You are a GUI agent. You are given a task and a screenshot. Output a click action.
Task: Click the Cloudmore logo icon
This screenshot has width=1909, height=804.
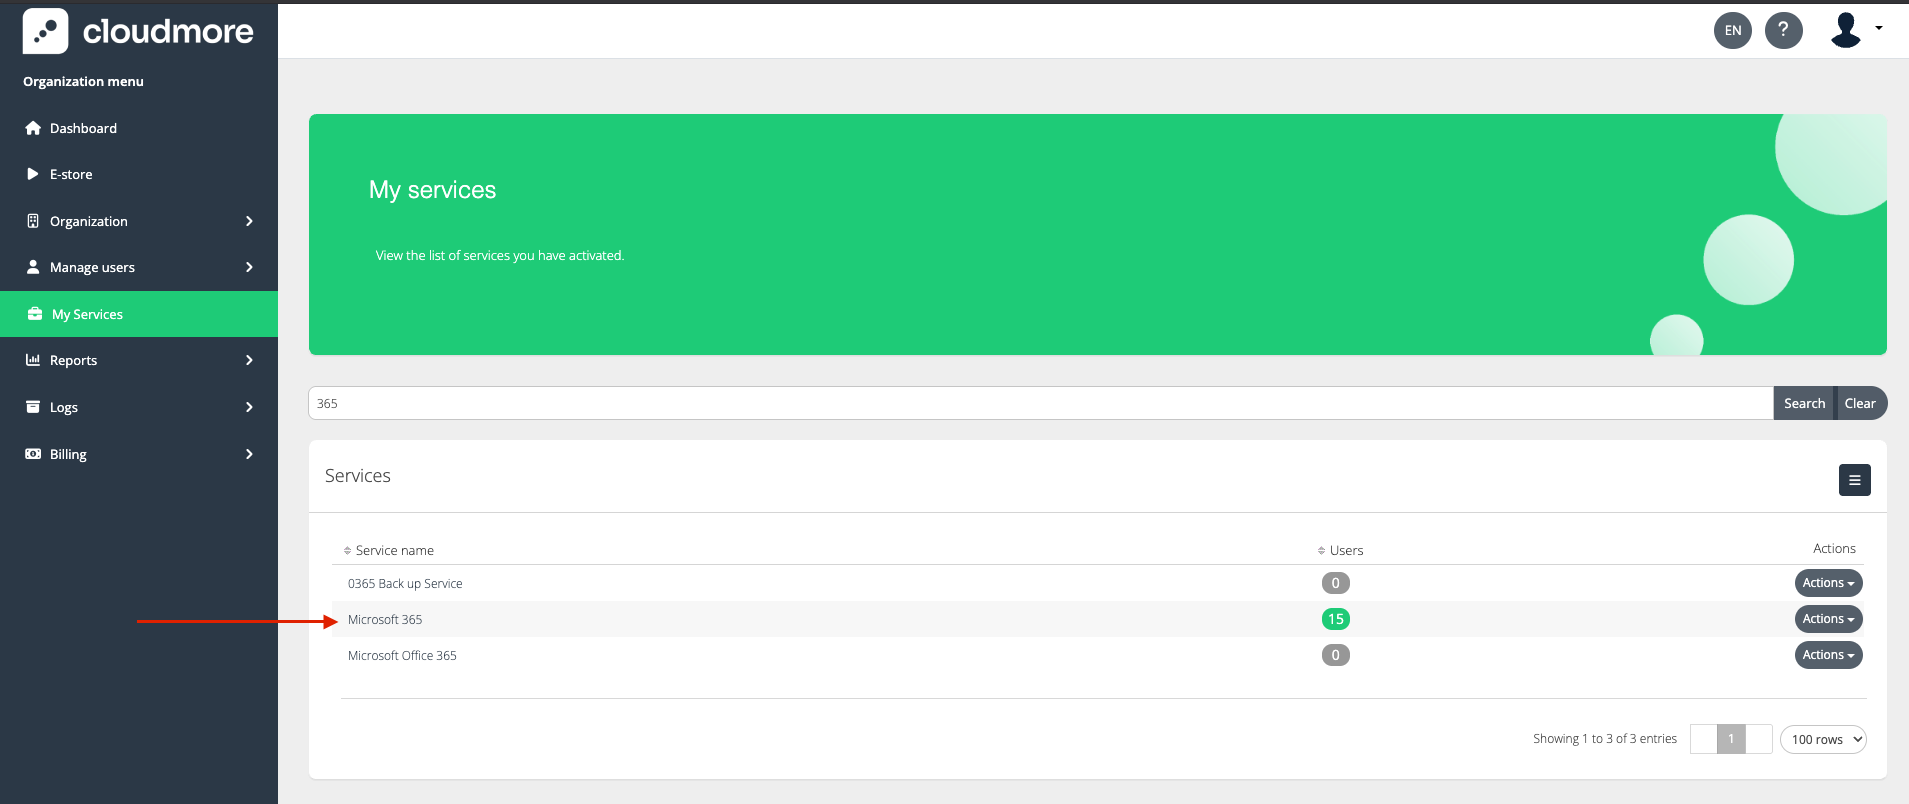click(x=45, y=32)
